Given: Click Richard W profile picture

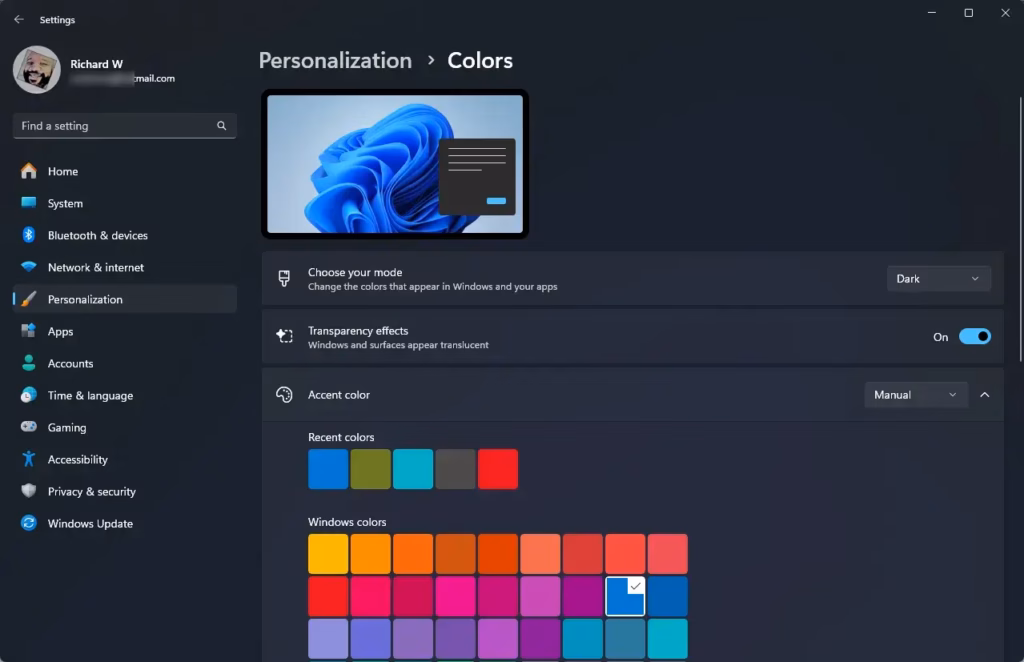Looking at the screenshot, I should coord(37,69).
